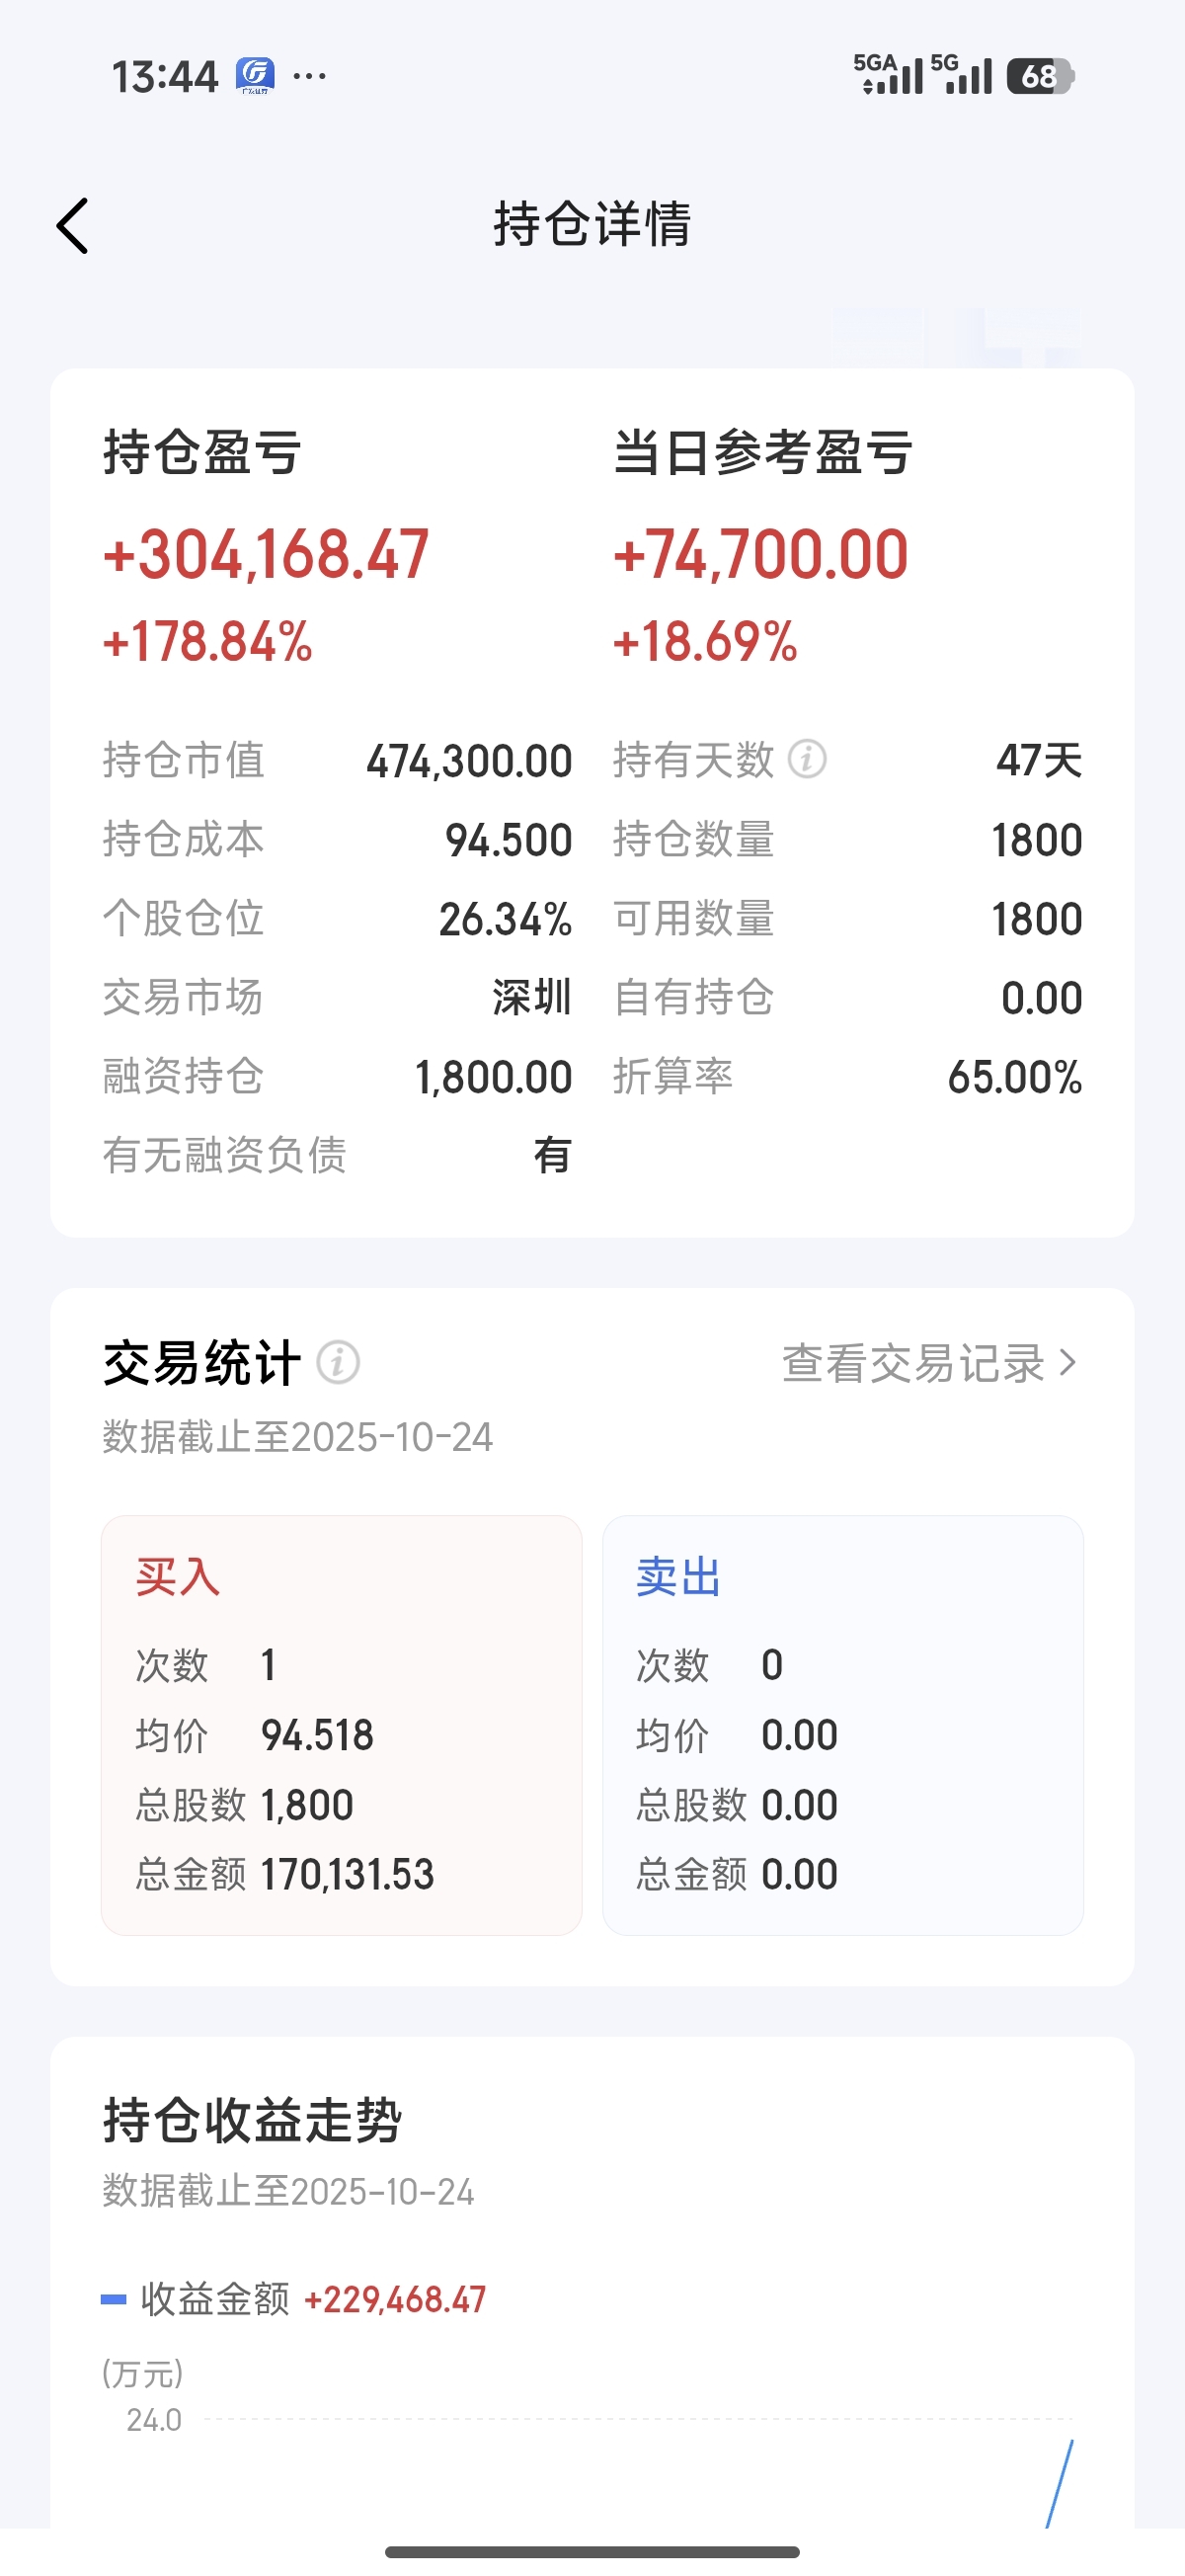Screen dimensions: 1185x2576
Task: Tap the 收益金额 blue legend marker
Action: (114, 2300)
